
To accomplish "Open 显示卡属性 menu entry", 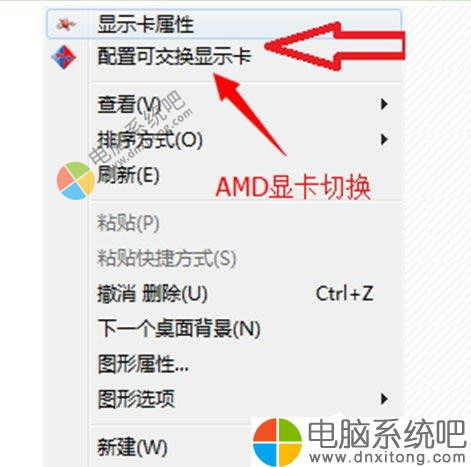I will point(224,24).
